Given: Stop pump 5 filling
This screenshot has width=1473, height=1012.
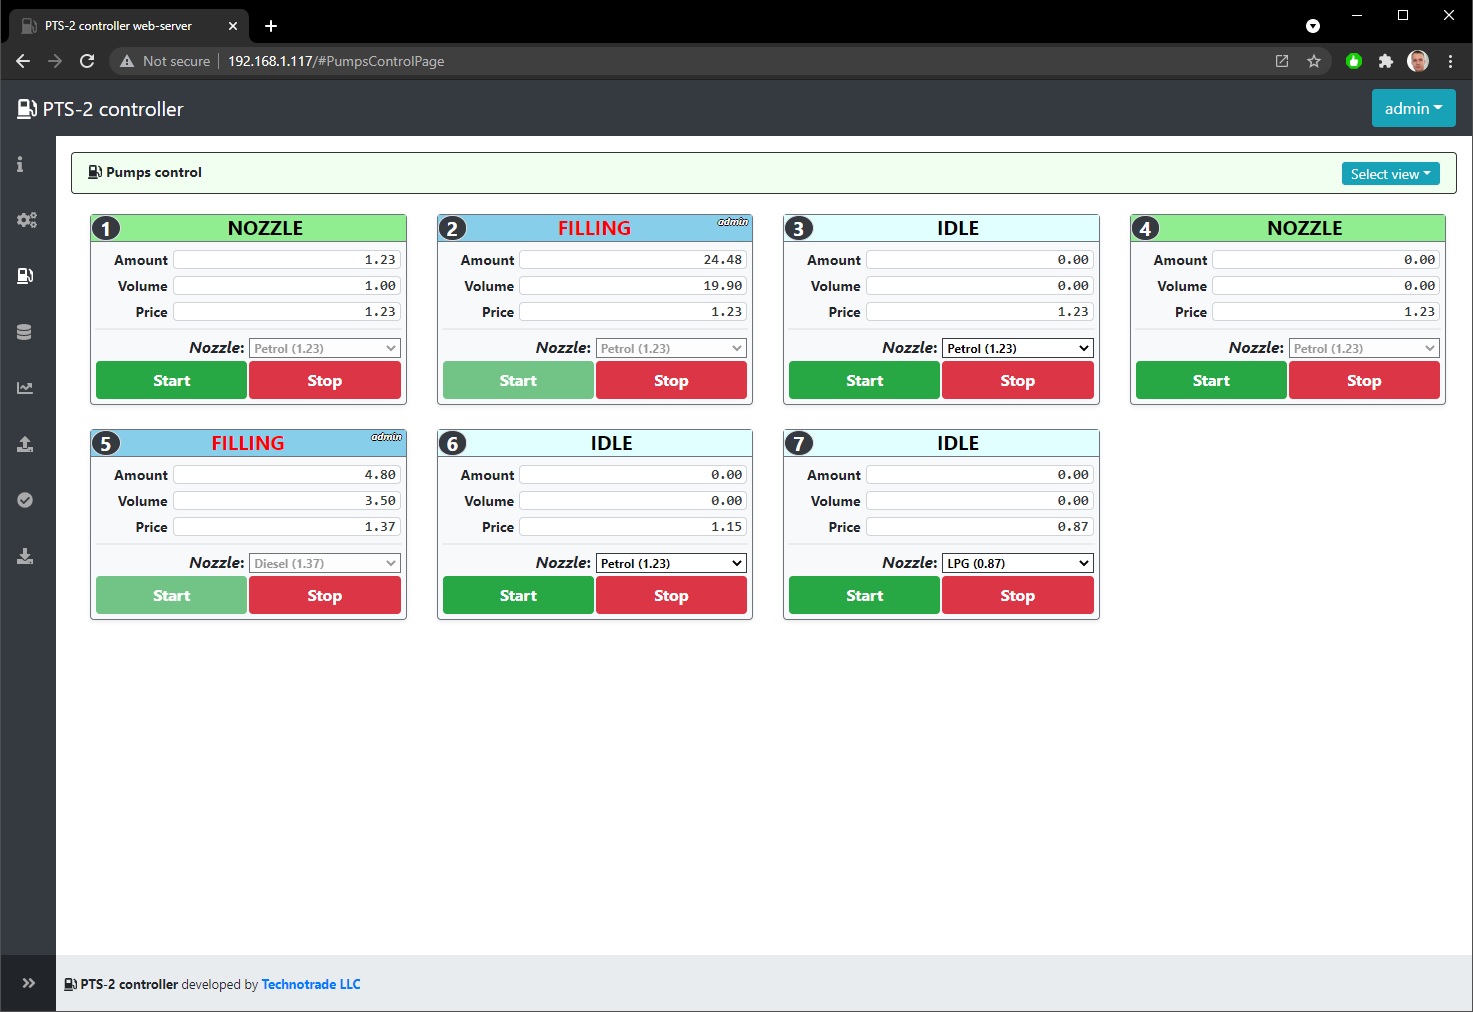Looking at the screenshot, I should [324, 596].
